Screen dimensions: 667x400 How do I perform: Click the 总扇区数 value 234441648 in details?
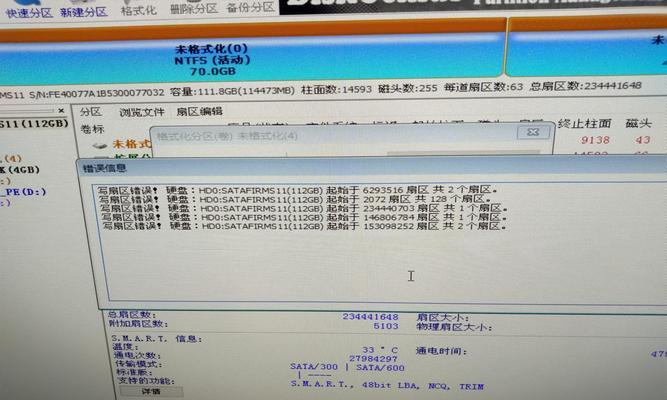pos(370,317)
